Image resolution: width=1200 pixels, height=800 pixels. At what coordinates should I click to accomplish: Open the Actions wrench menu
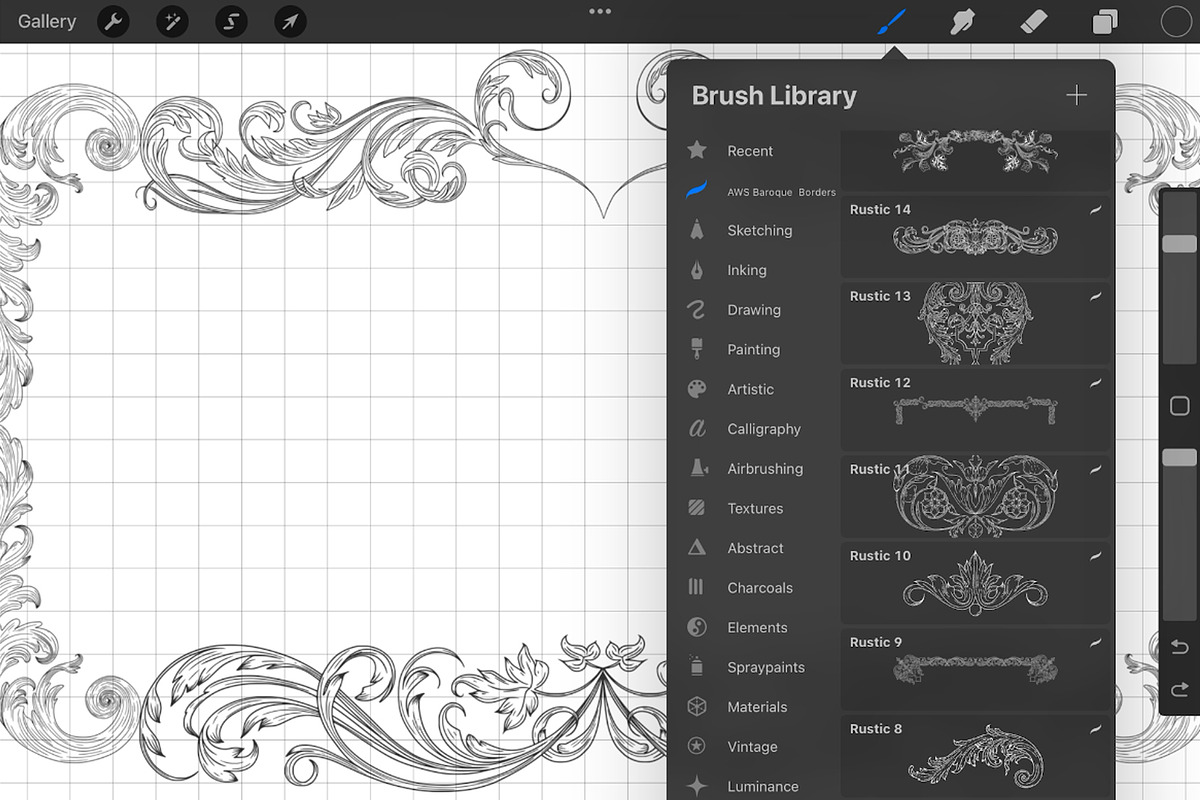(x=113, y=21)
